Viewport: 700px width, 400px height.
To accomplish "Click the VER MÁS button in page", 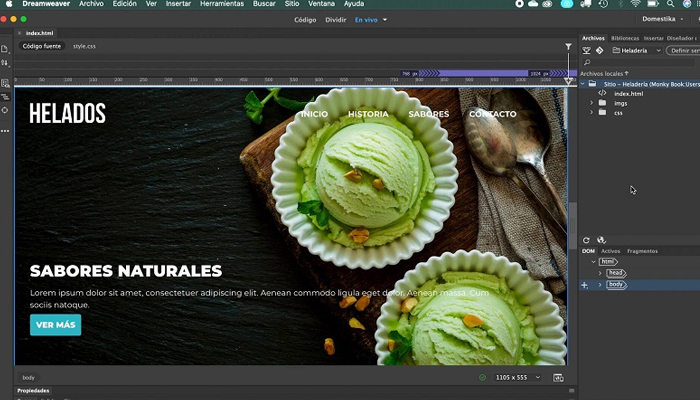I will click(x=56, y=325).
